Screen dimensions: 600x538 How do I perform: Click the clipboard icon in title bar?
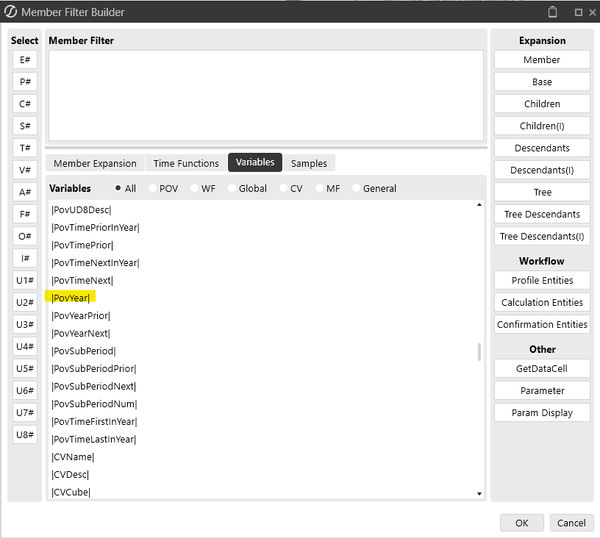coord(551,12)
